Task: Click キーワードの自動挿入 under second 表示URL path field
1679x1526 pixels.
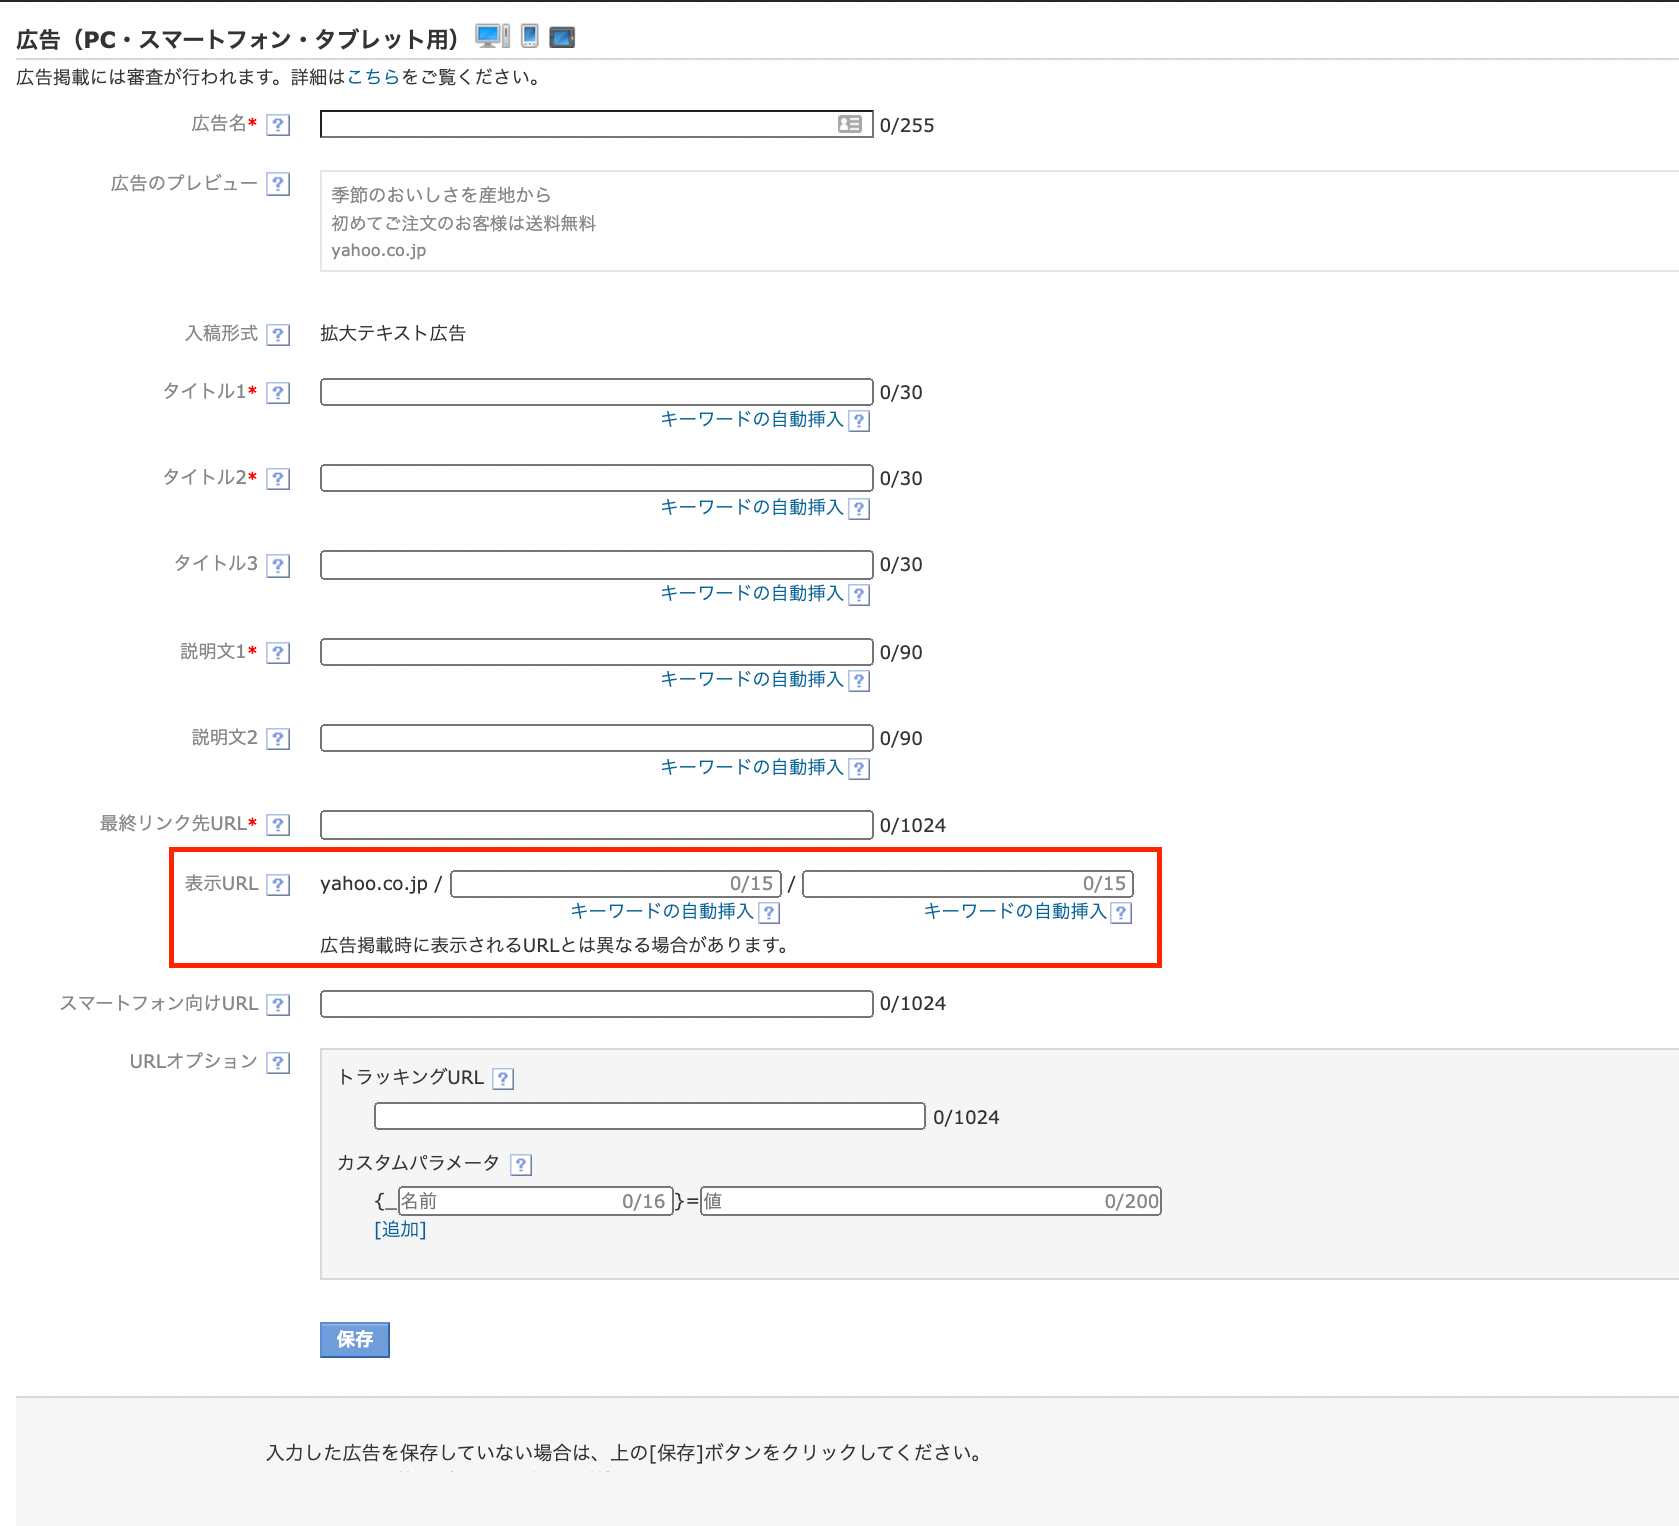Action: (1015, 911)
